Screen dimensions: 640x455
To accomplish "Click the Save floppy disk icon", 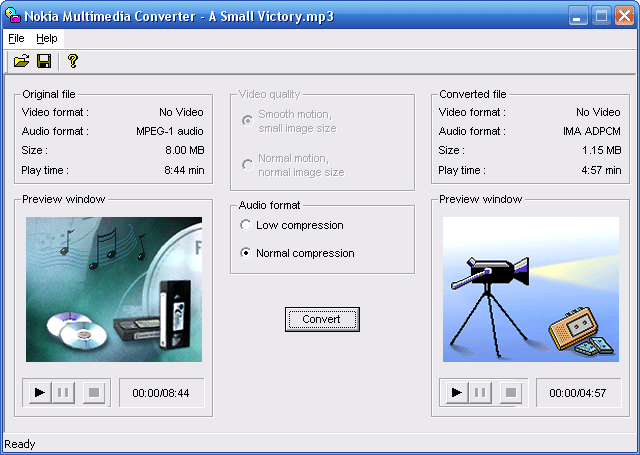I will (44, 62).
